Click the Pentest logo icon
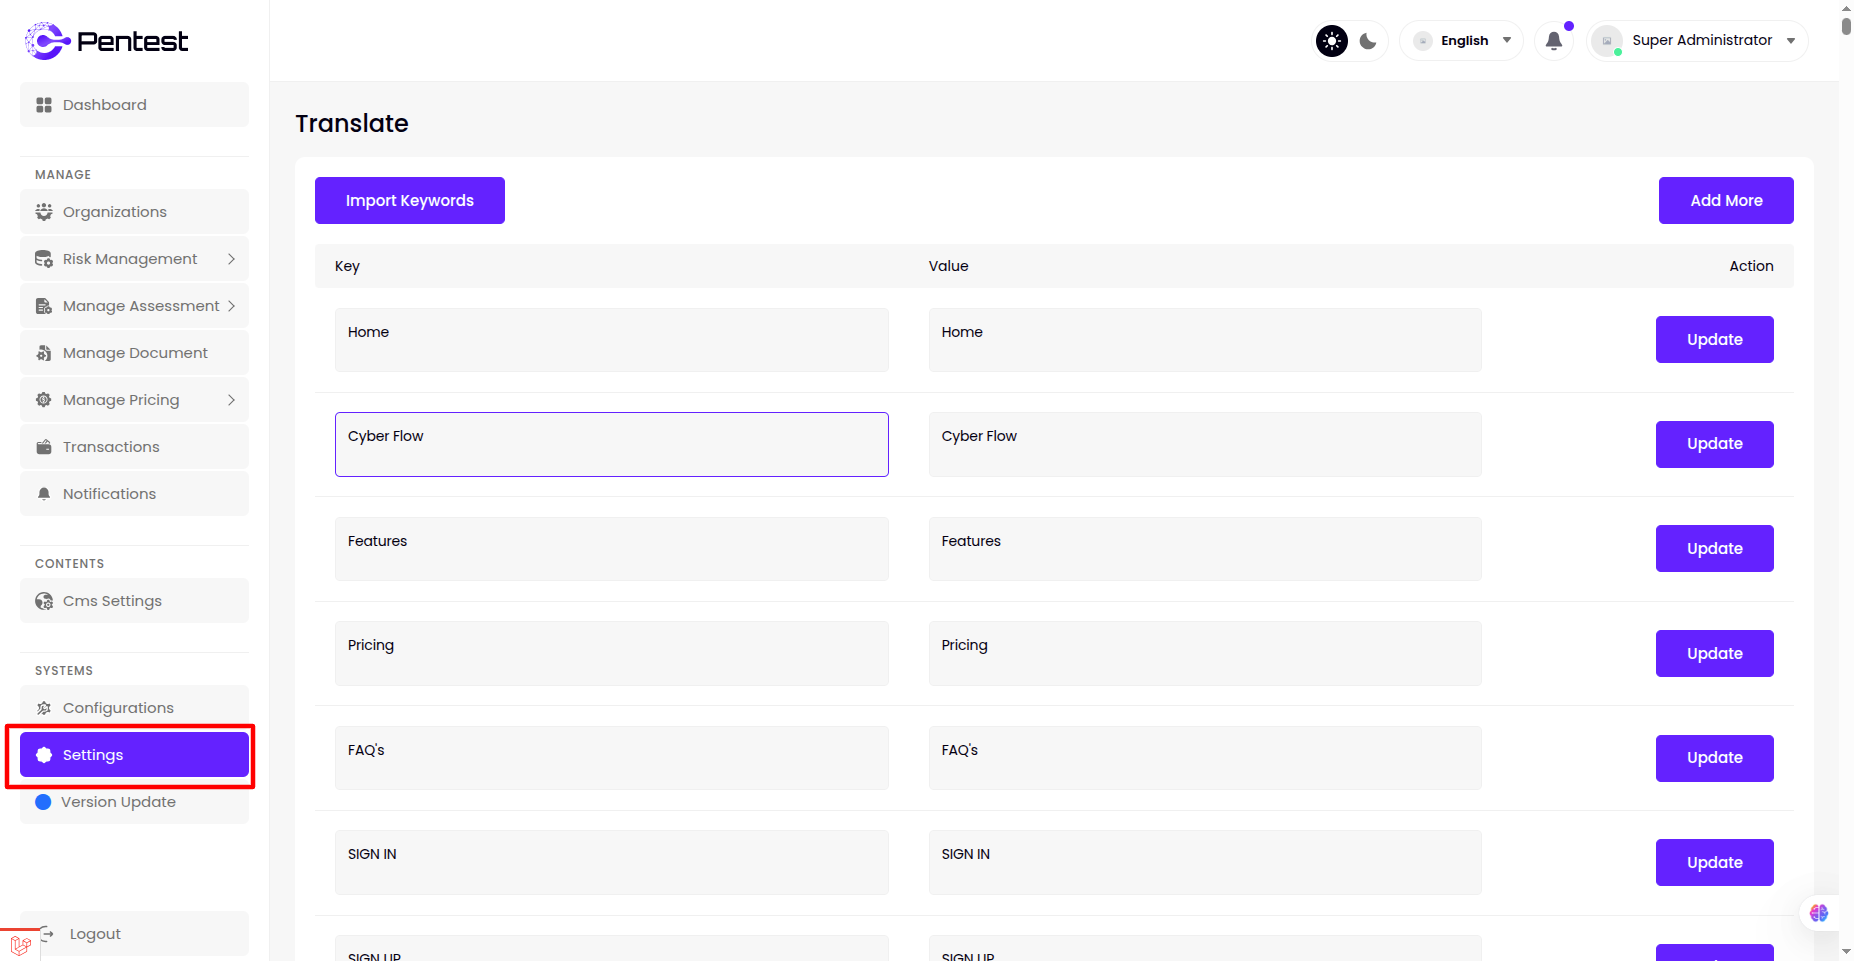 [46, 41]
